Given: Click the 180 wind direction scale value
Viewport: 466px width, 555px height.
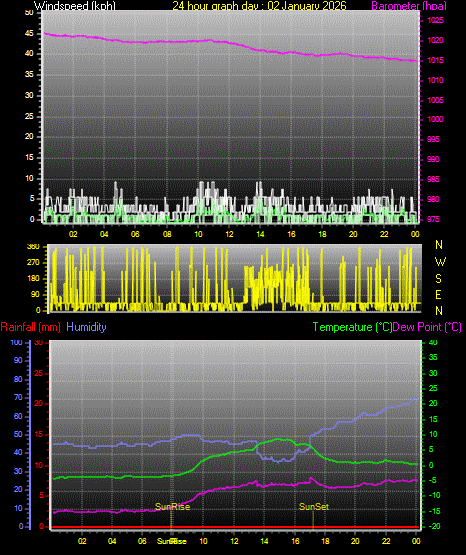Looking at the screenshot, I should pos(33,279).
